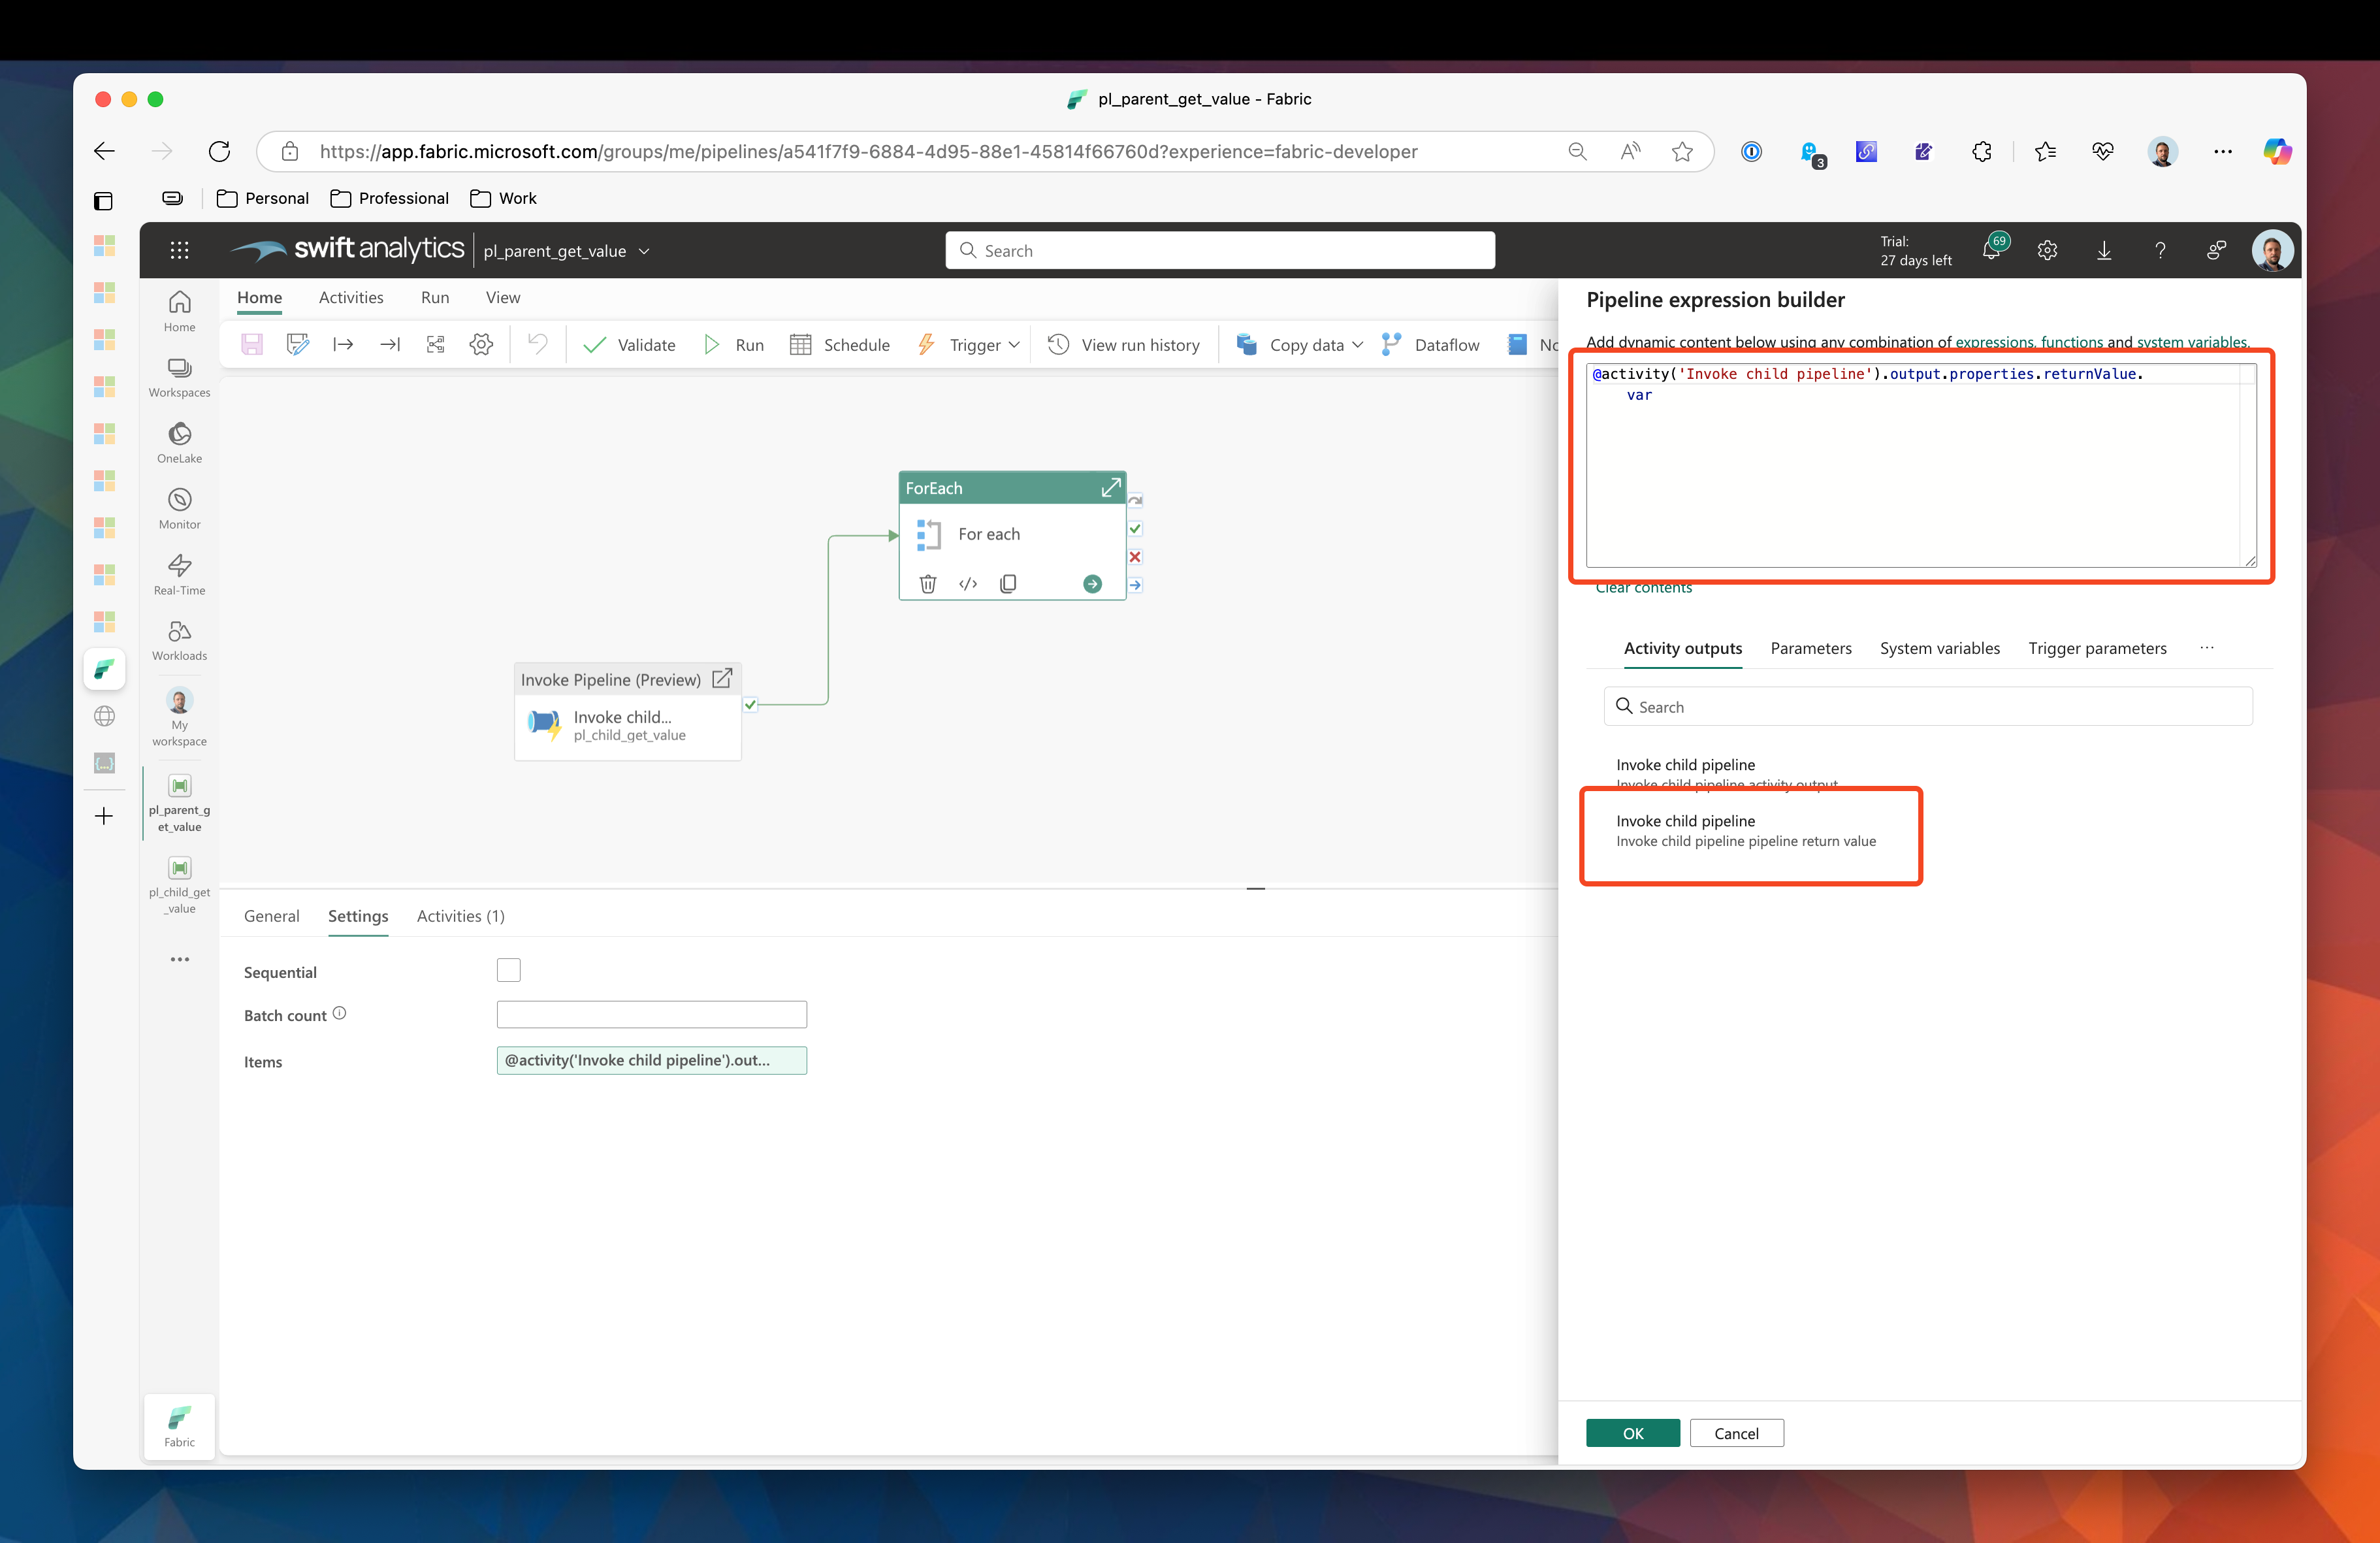Open the Invoke Pipeline external link icon
The height and width of the screenshot is (1543, 2380).
pyautogui.click(x=722, y=679)
